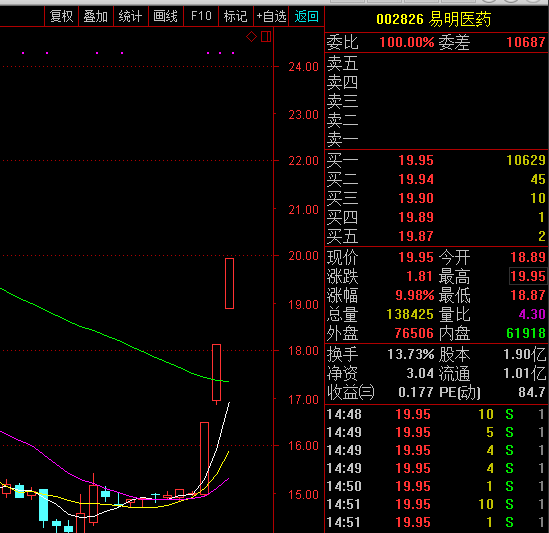The height and width of the screenshot is (533, 549).
Task: Click 委比 value 100.00%
Action: [406, 42]
